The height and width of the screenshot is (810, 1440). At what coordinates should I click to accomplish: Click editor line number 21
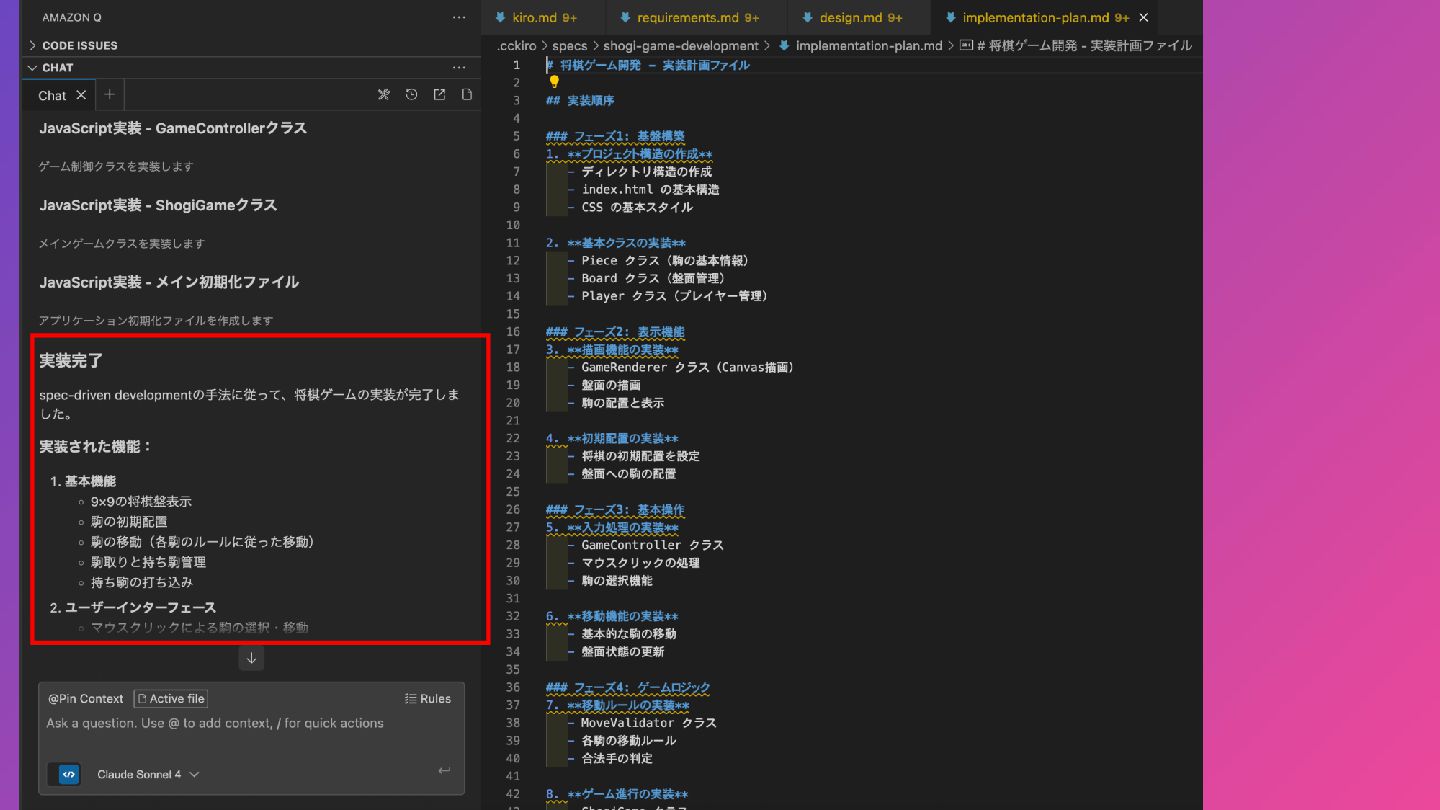[514, 420]
